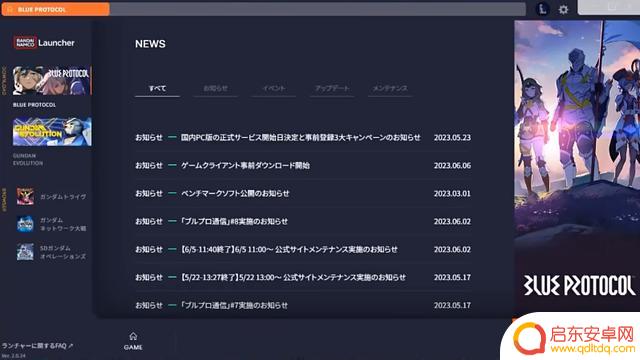
Task: Switch to the イベント news tab
Action: point(274,88)
